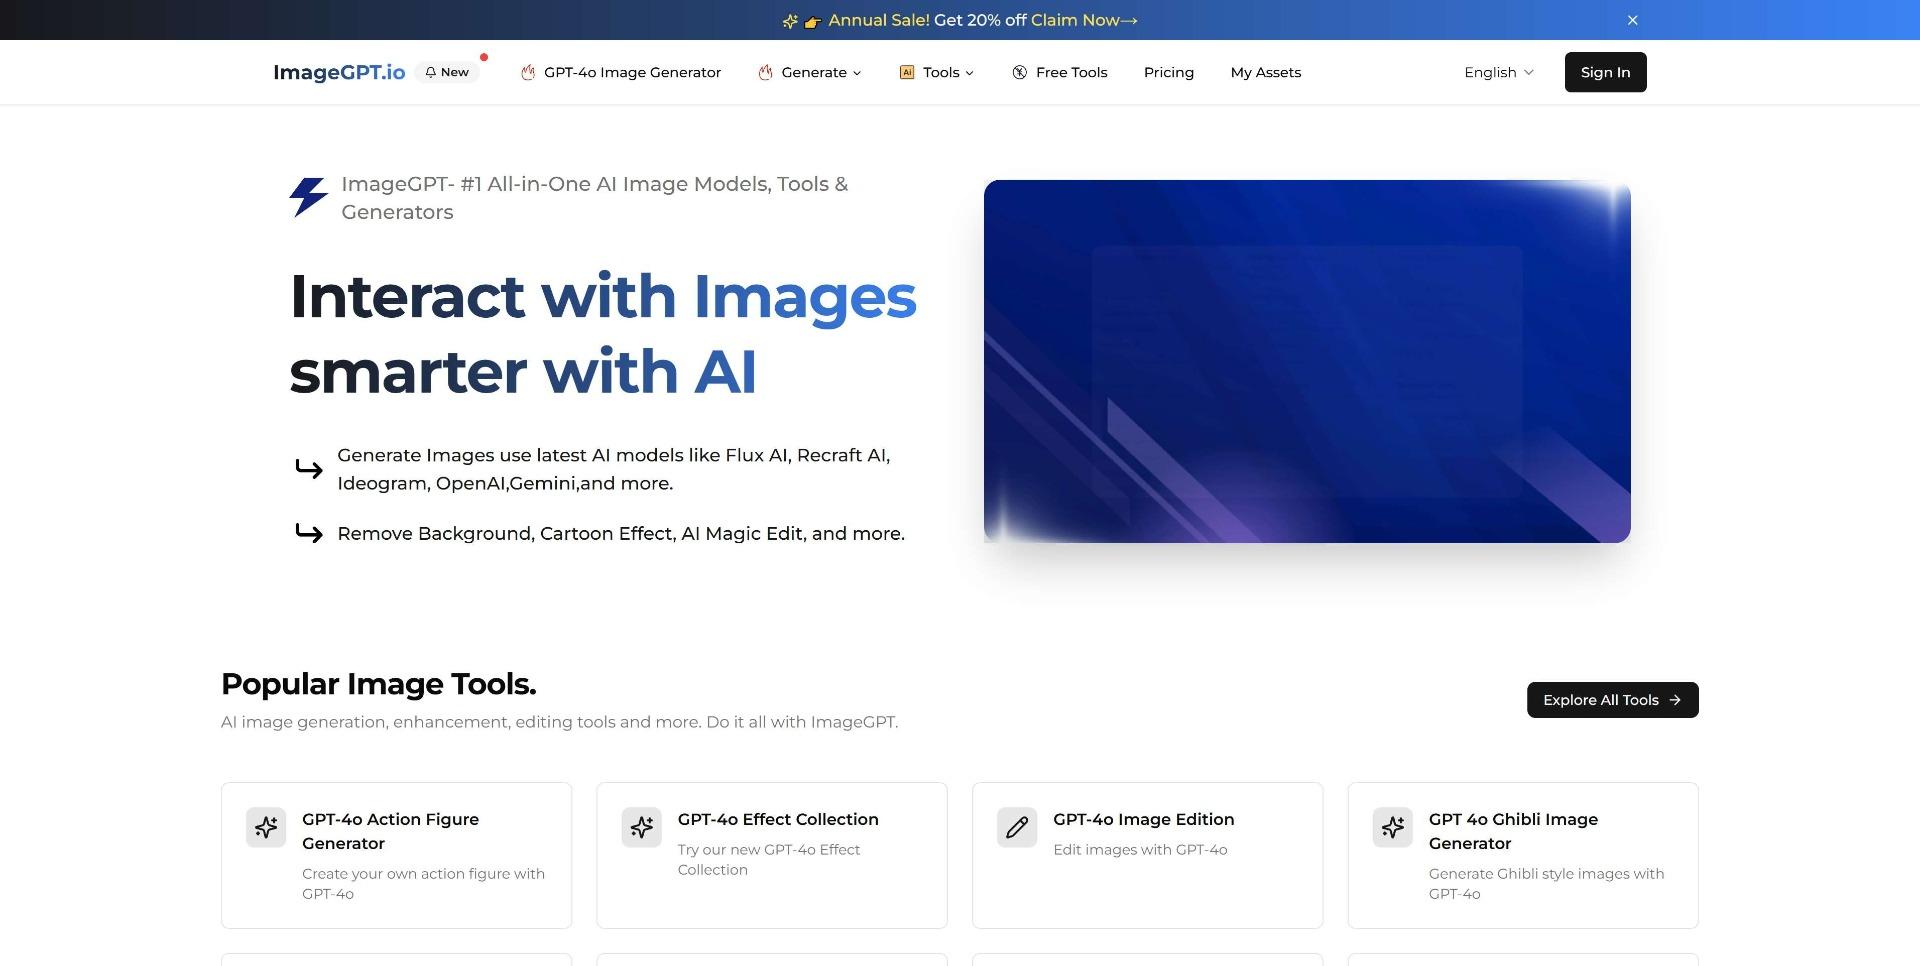
Task: Click the hero preview image
Action: (1307, 361)
